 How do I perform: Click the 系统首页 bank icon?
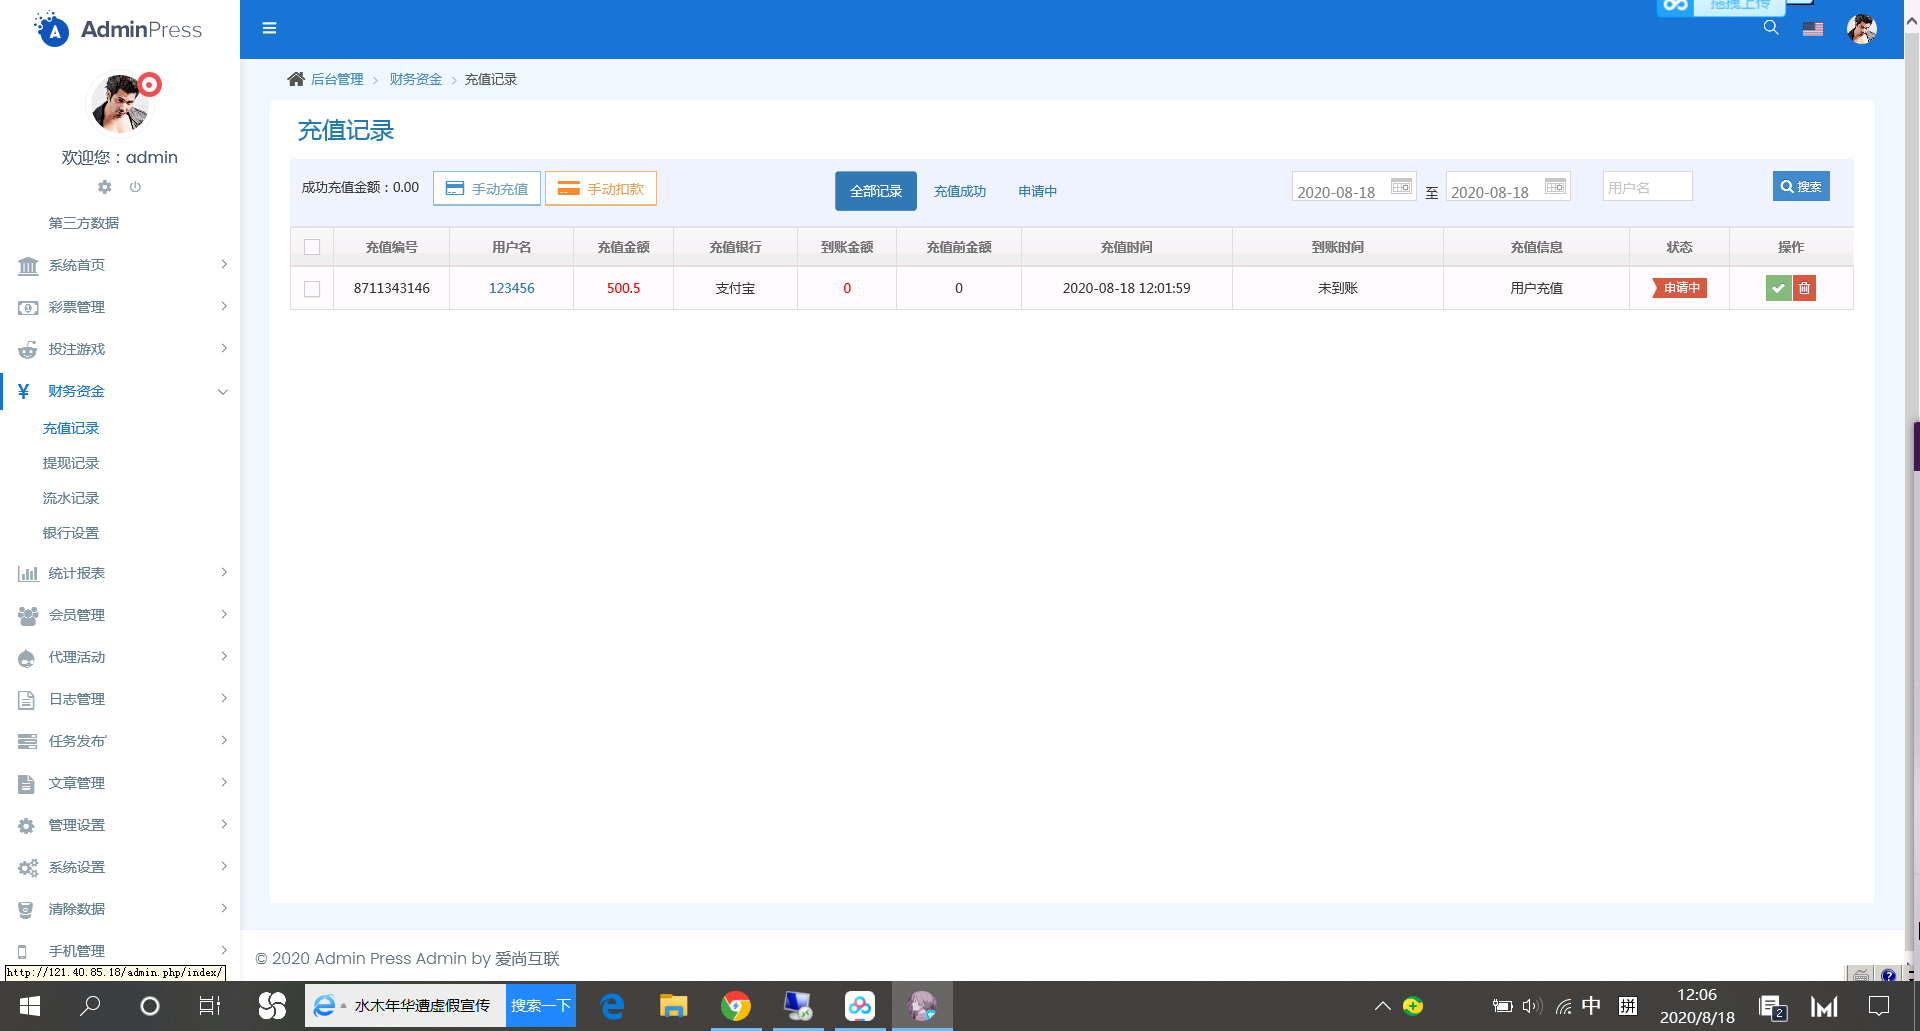pos(27,265)
